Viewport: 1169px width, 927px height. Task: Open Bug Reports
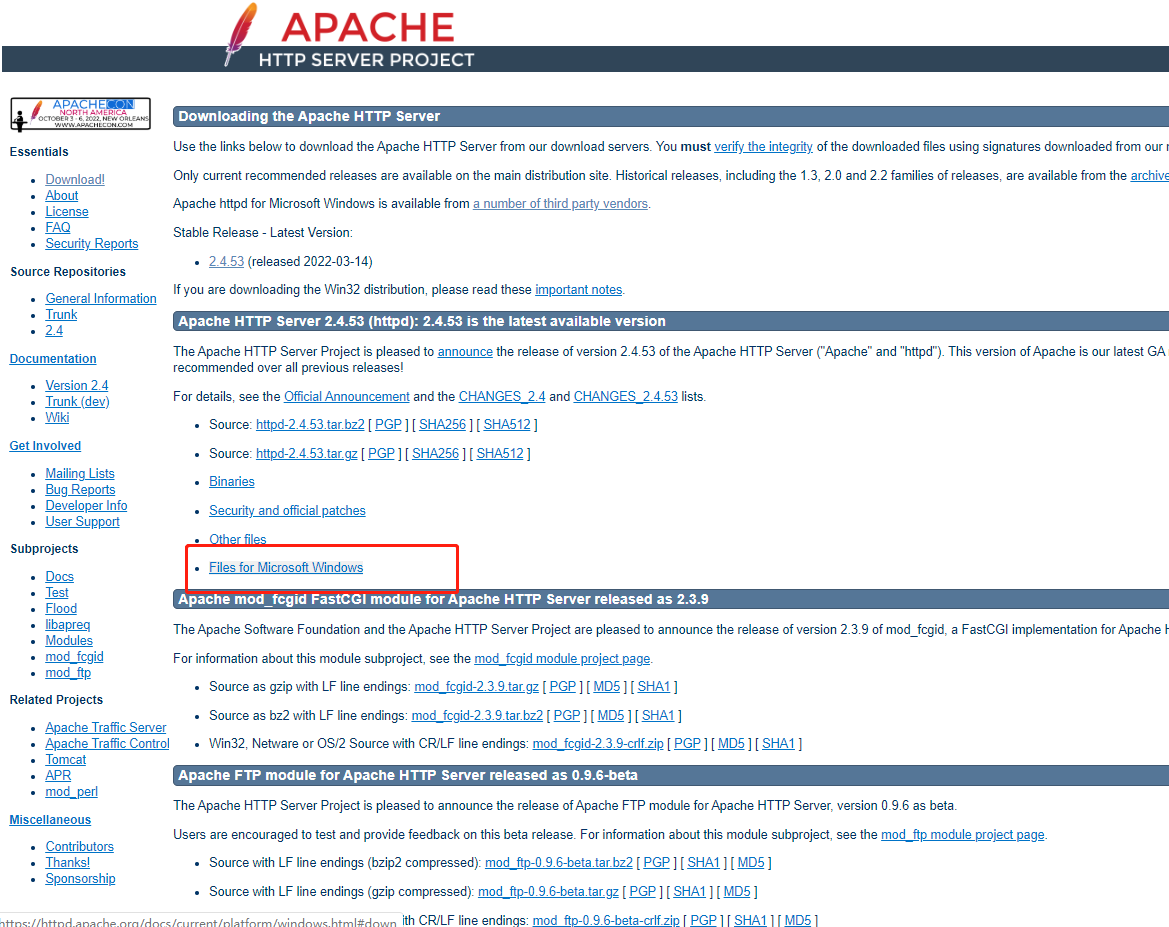81,490
